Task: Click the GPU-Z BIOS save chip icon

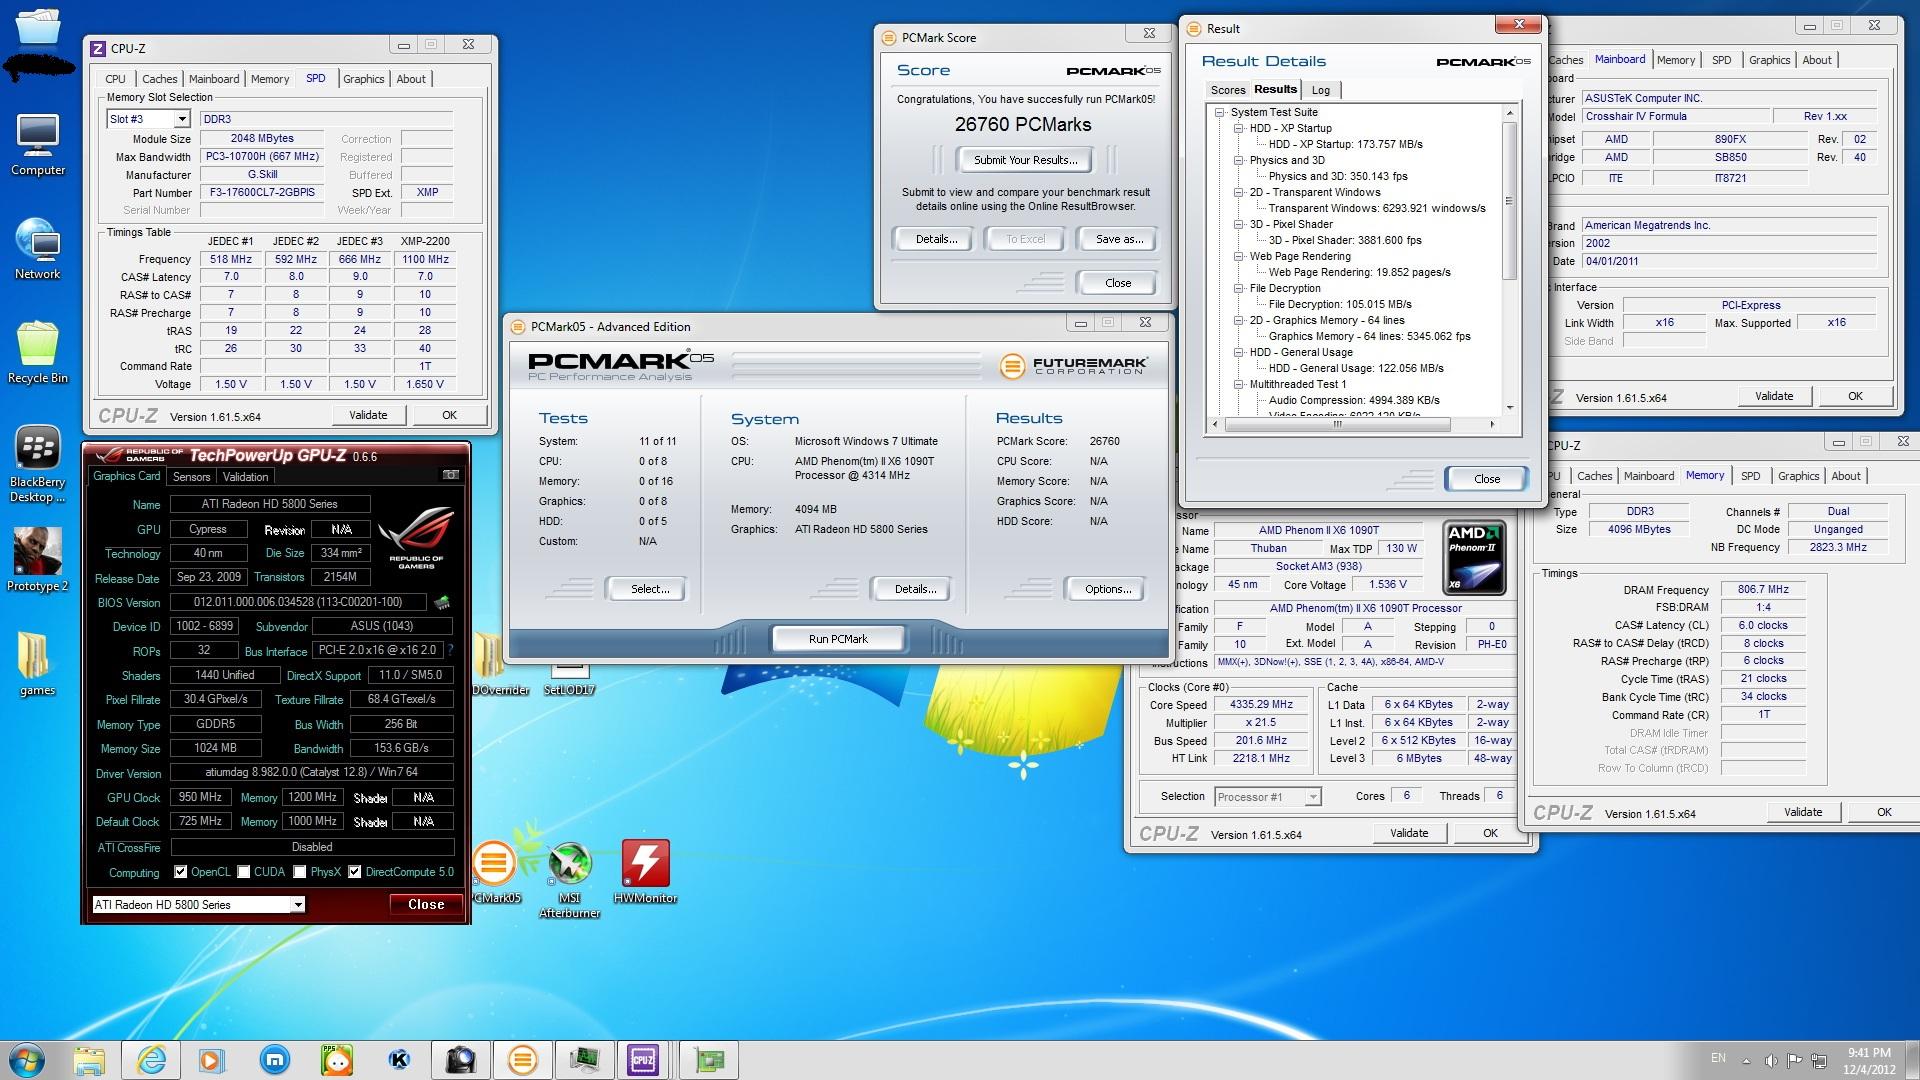Action: (442, 602)
